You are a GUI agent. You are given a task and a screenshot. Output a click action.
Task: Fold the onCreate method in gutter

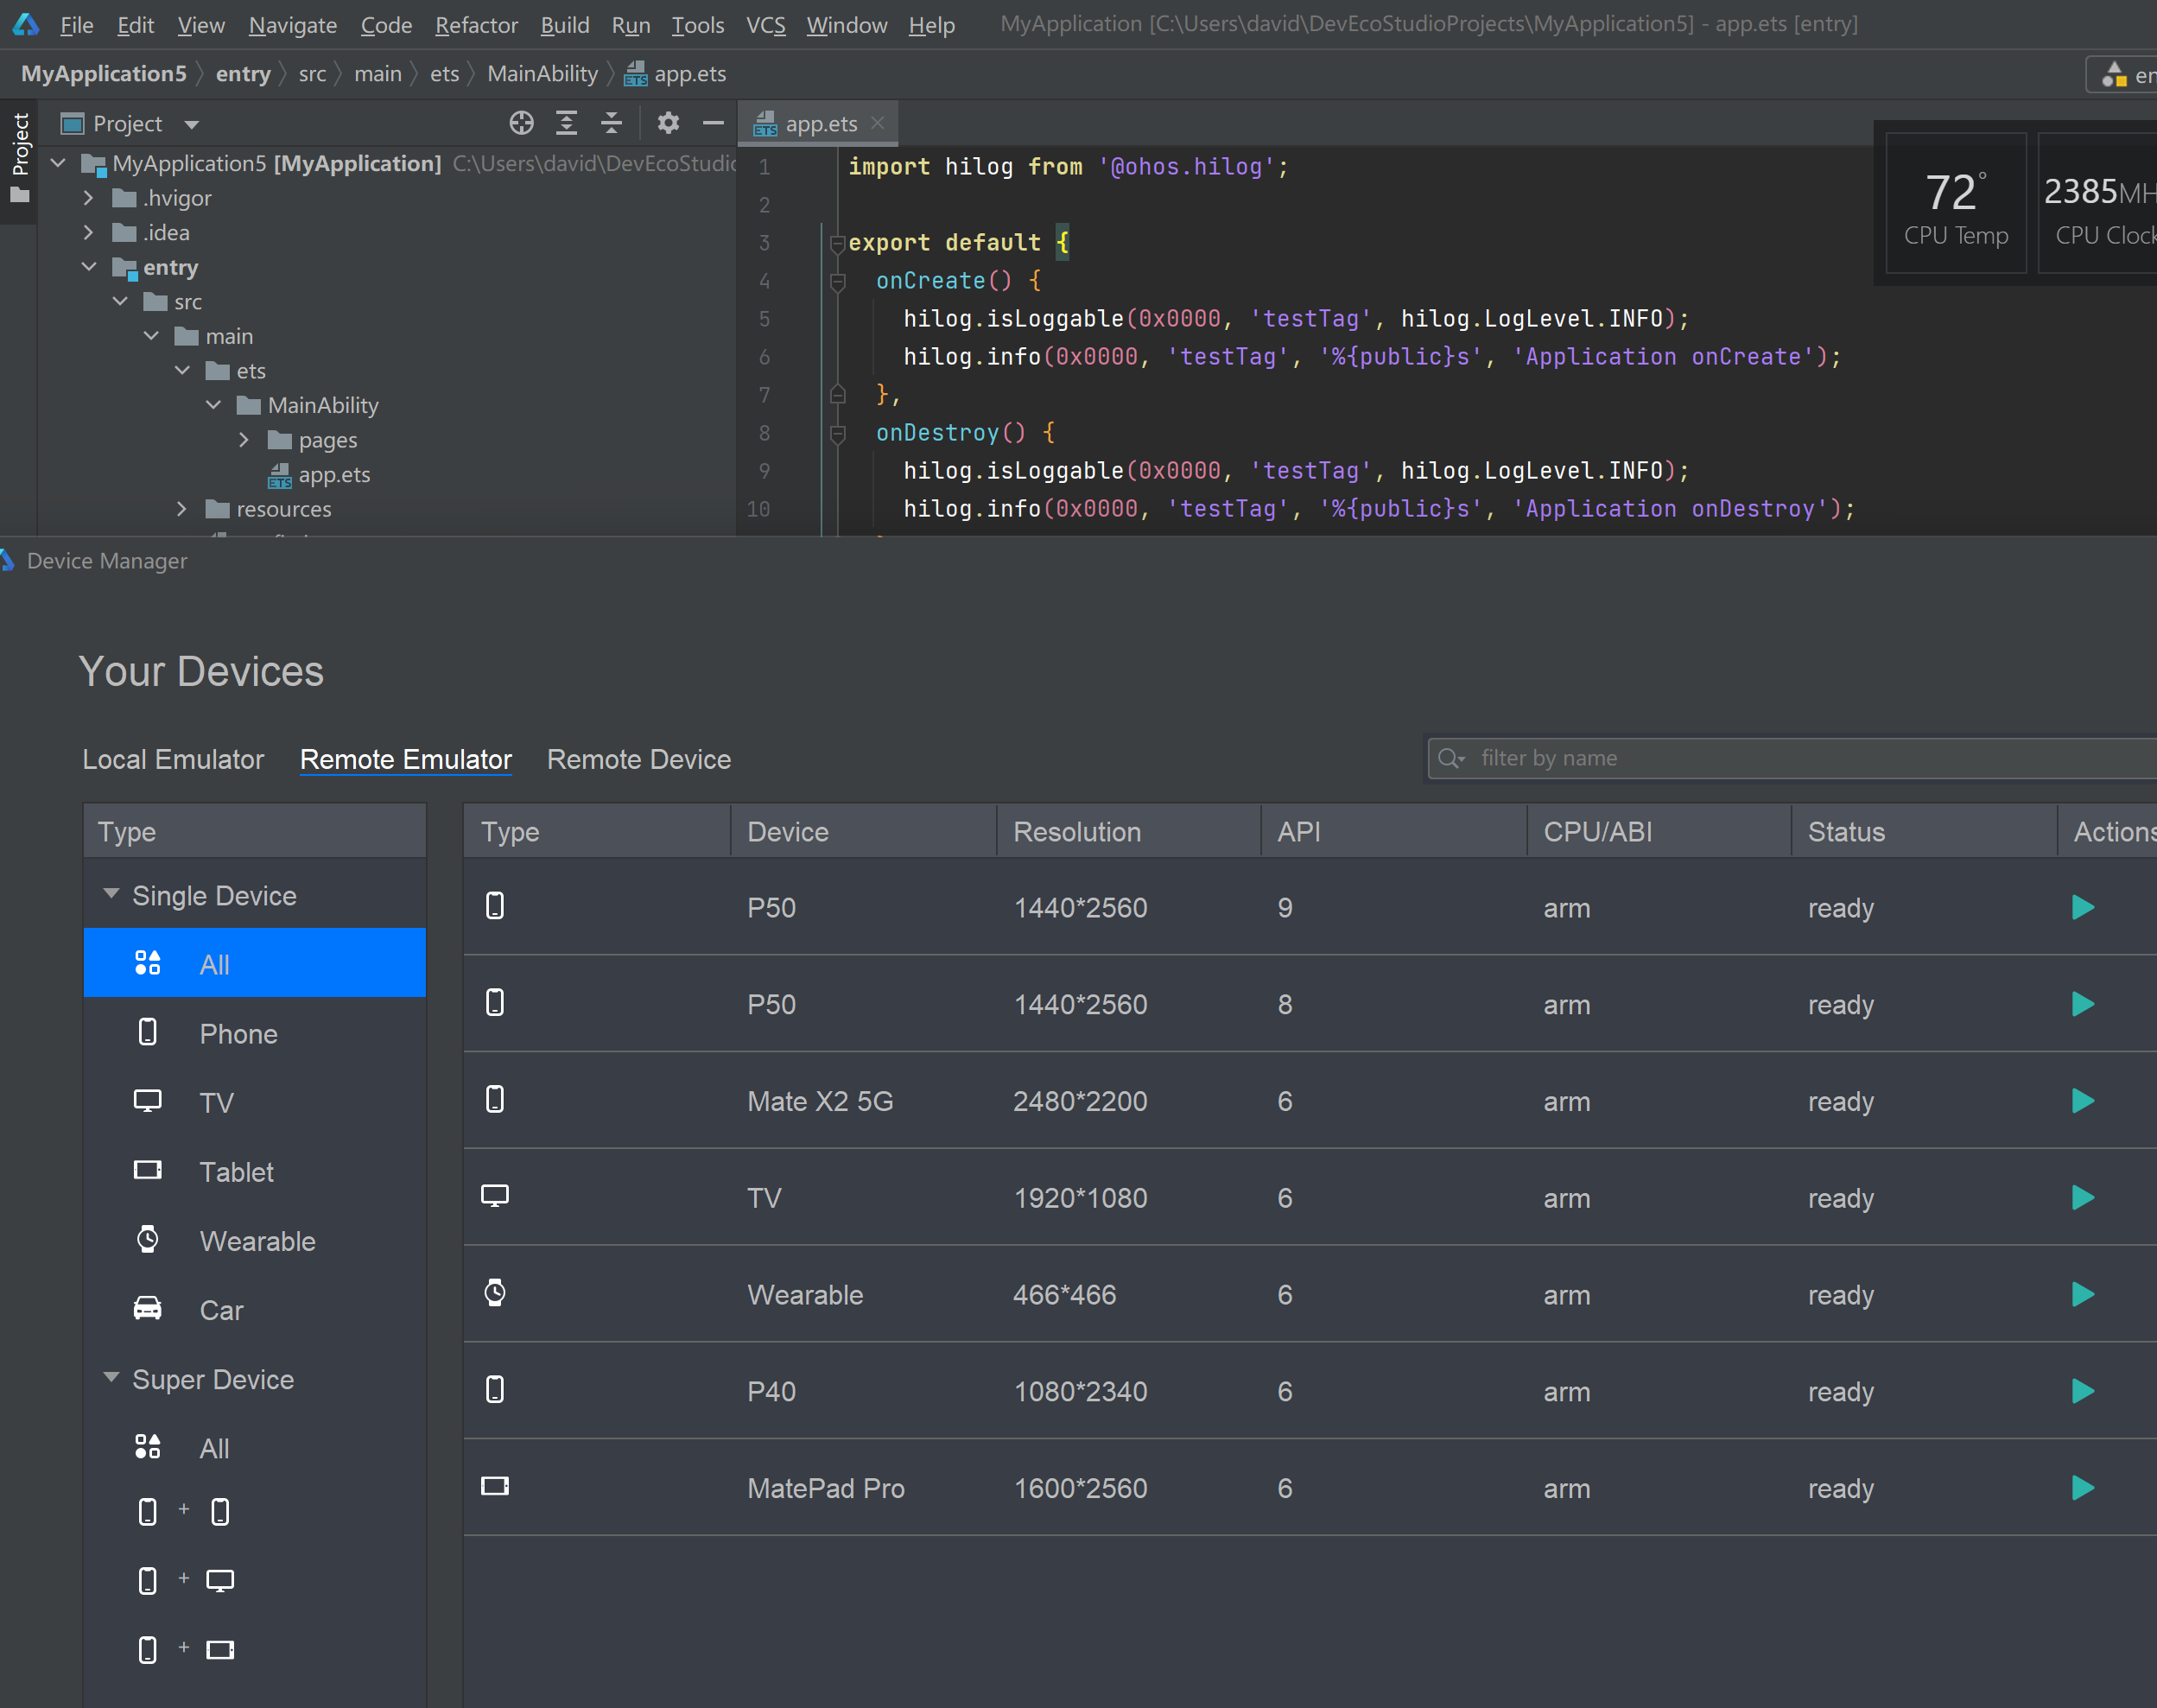(838, 281)
